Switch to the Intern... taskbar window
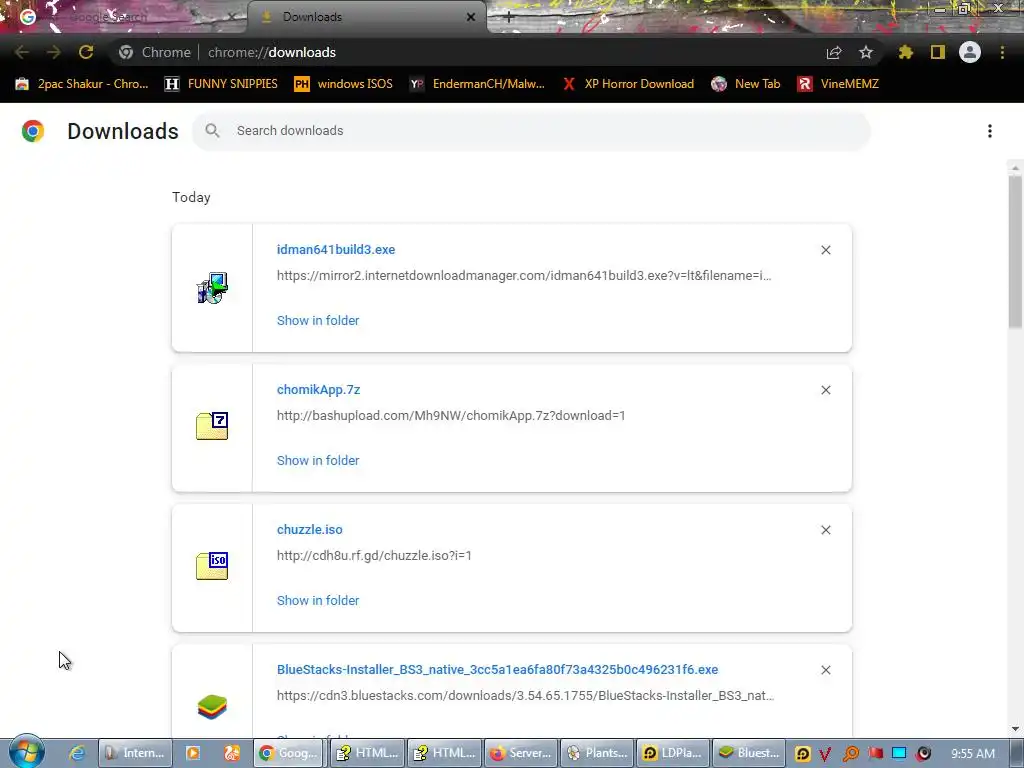 pos(135,753)
